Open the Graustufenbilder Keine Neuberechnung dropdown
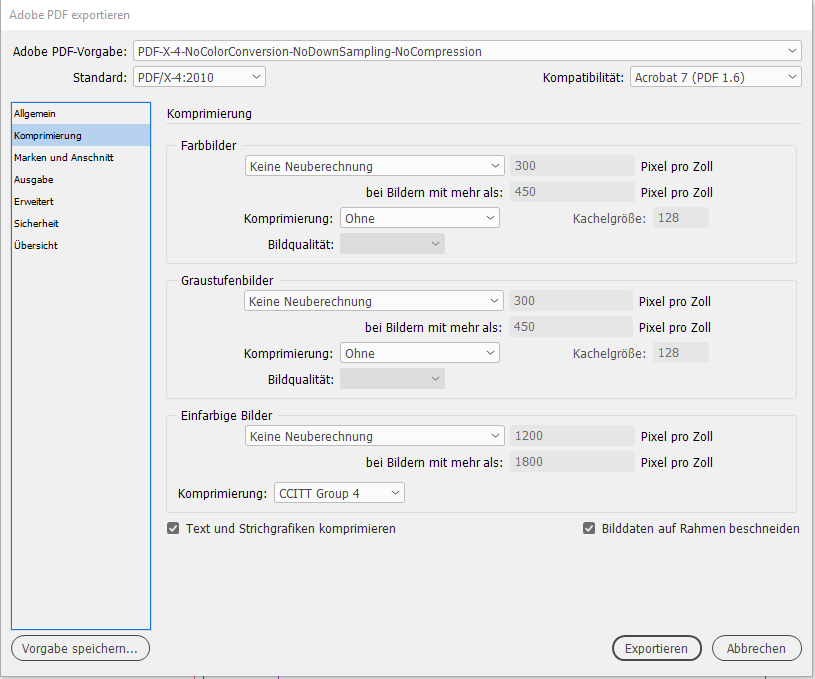Screen dimensions: 815x679 pos(374,301)
